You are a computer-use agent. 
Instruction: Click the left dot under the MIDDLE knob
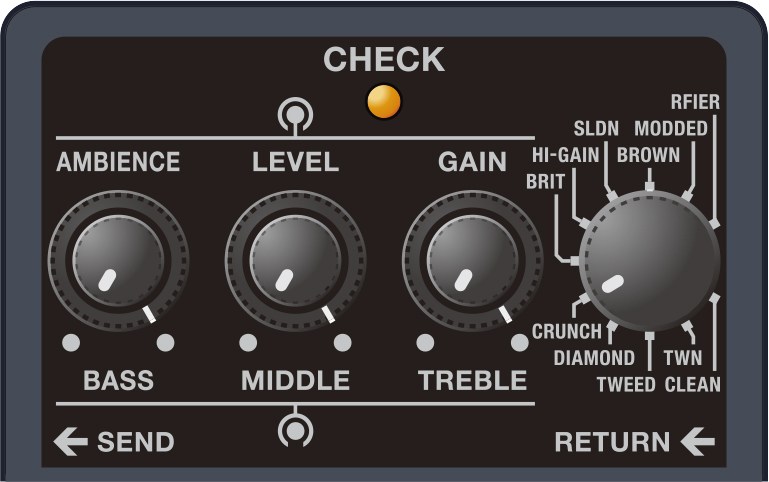coord(248,343)
